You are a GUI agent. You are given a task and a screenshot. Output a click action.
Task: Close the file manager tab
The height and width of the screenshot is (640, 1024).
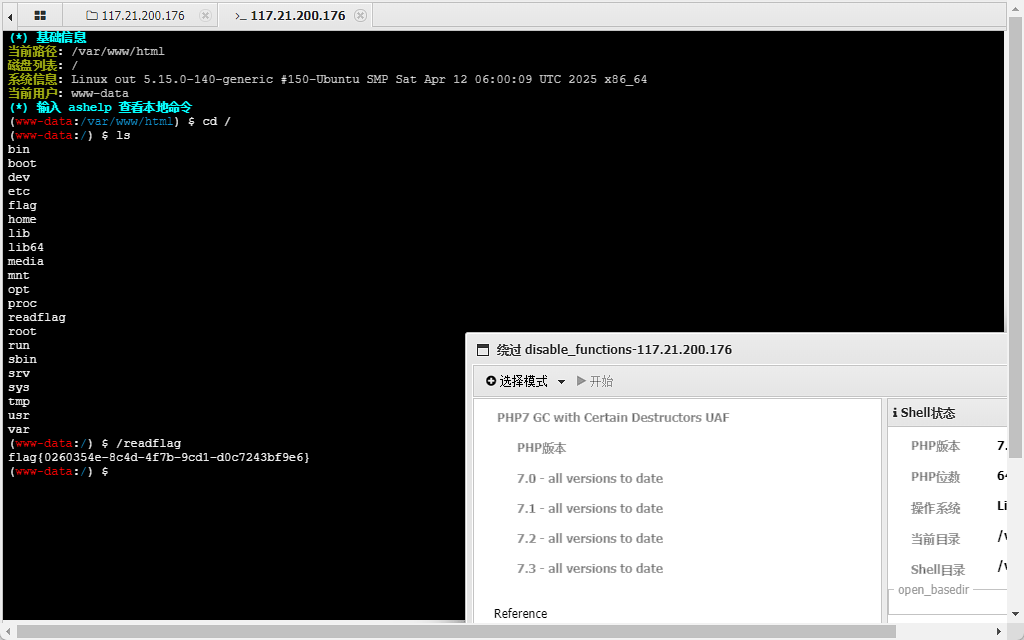coord(205,16)
